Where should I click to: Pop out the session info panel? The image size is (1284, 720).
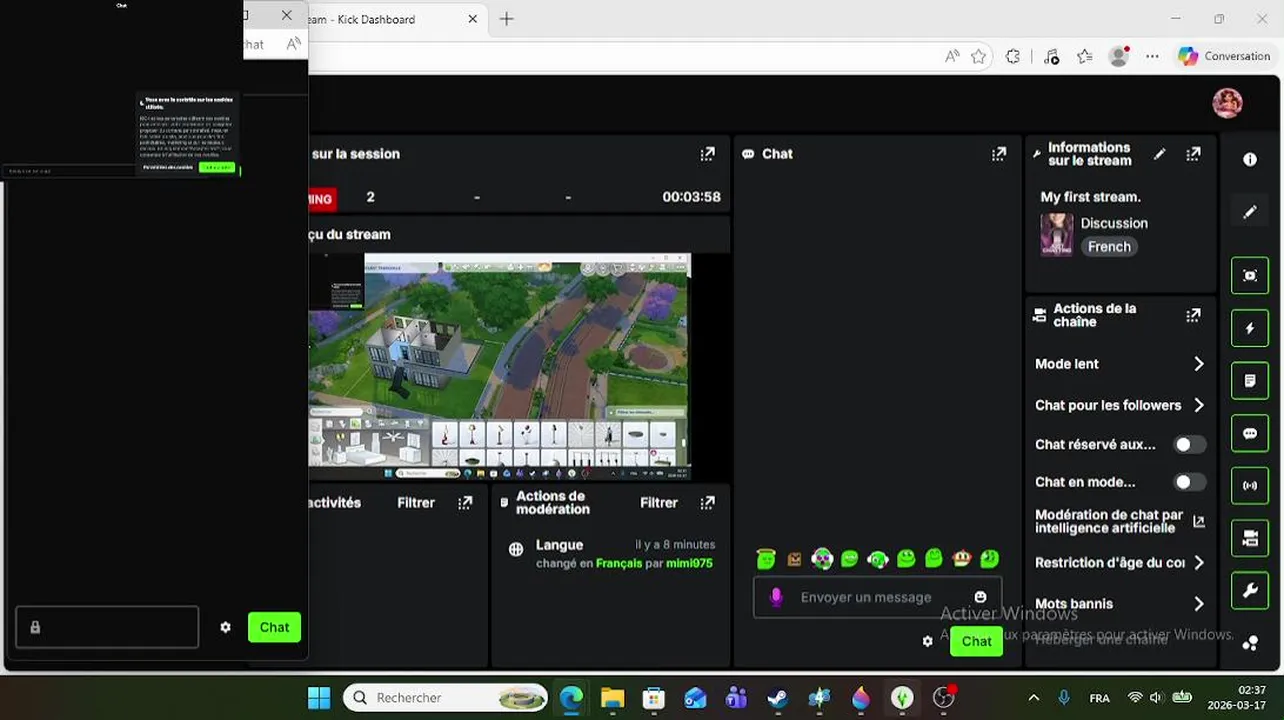(708, 154)
